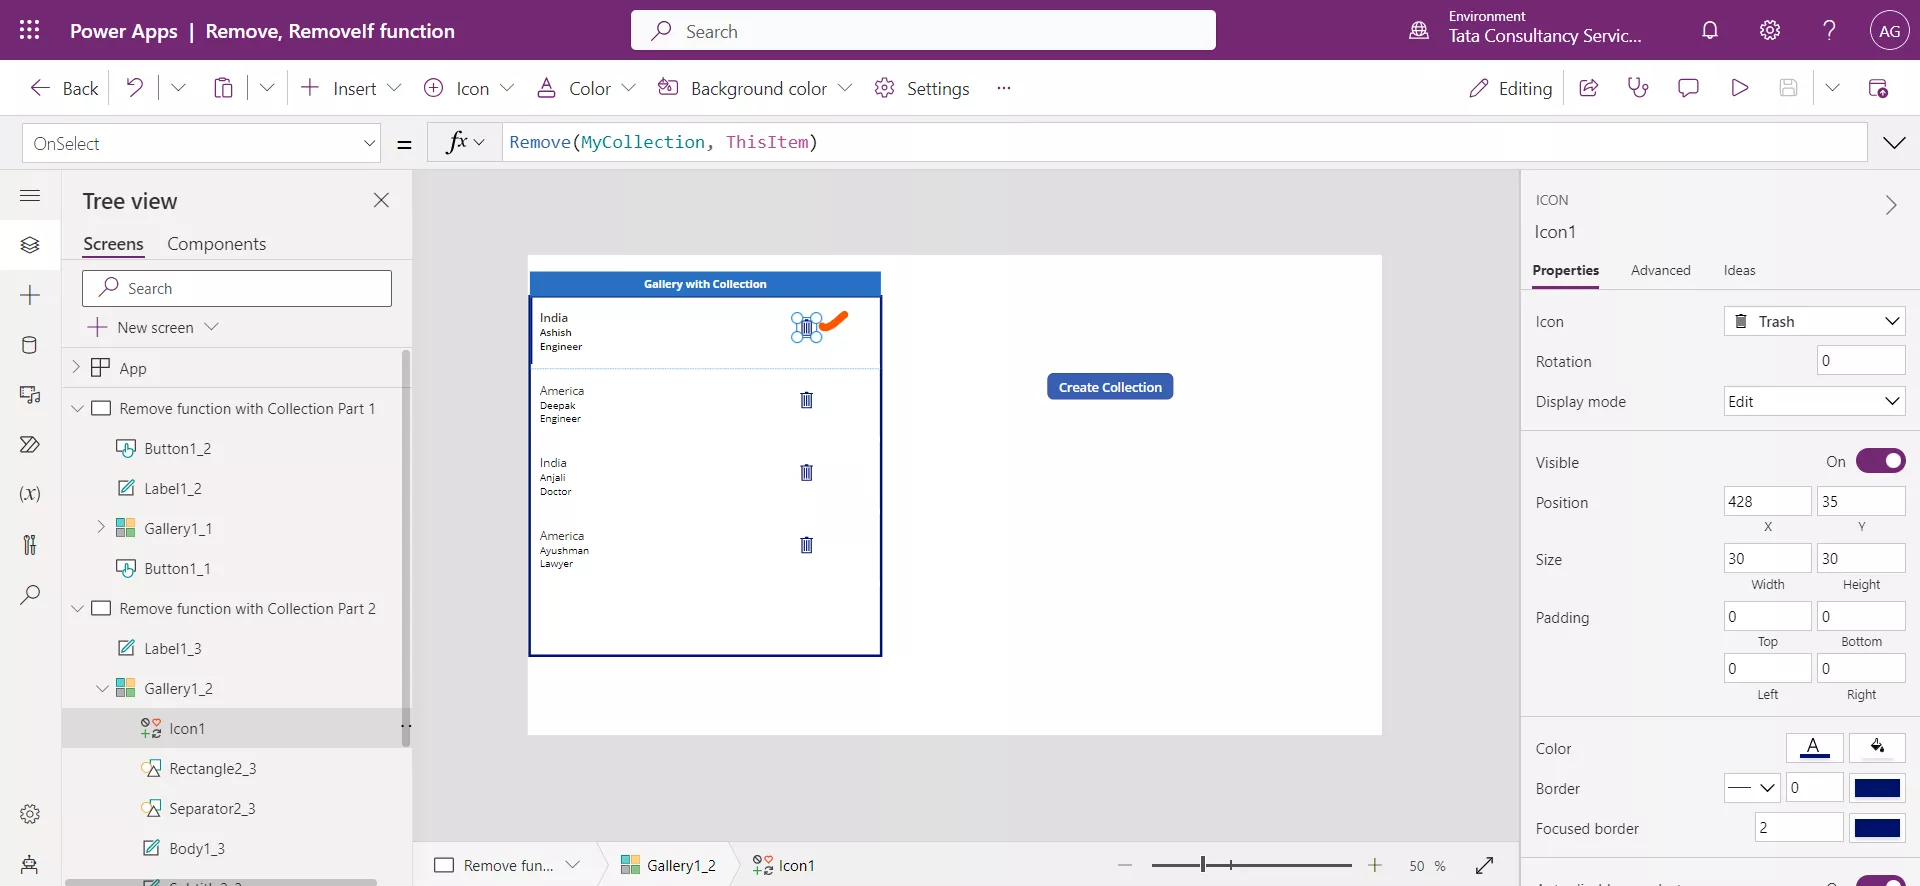Open the Ideas tab
This screenshot has height=886, width=1920.
click(x=1739, y=270)
